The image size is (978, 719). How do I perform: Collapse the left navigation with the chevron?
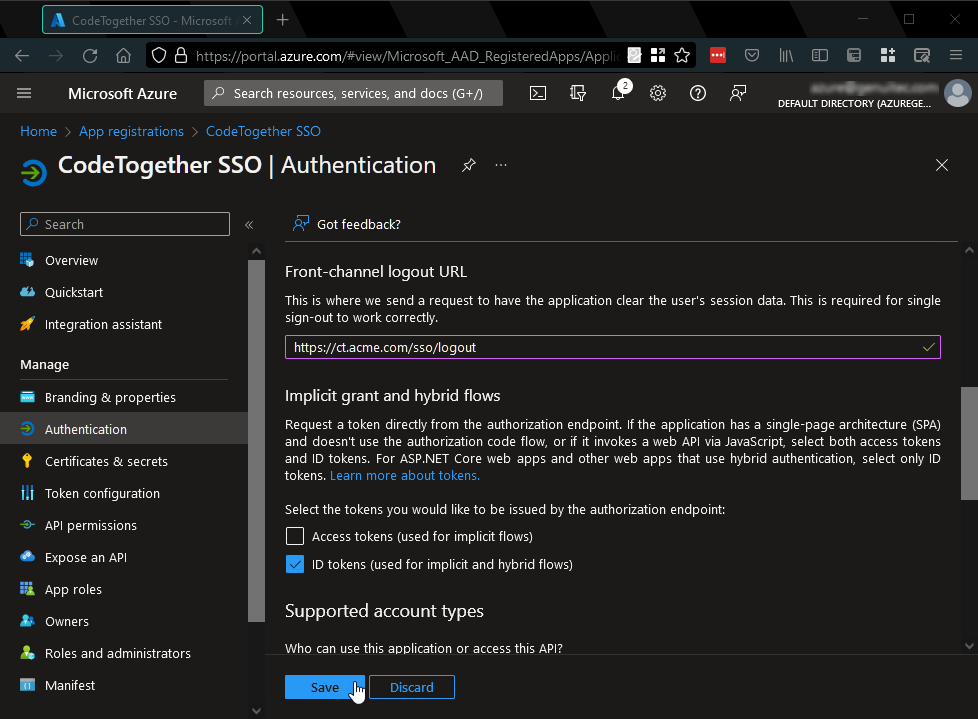pyautogui.click(x=249, y=224)
